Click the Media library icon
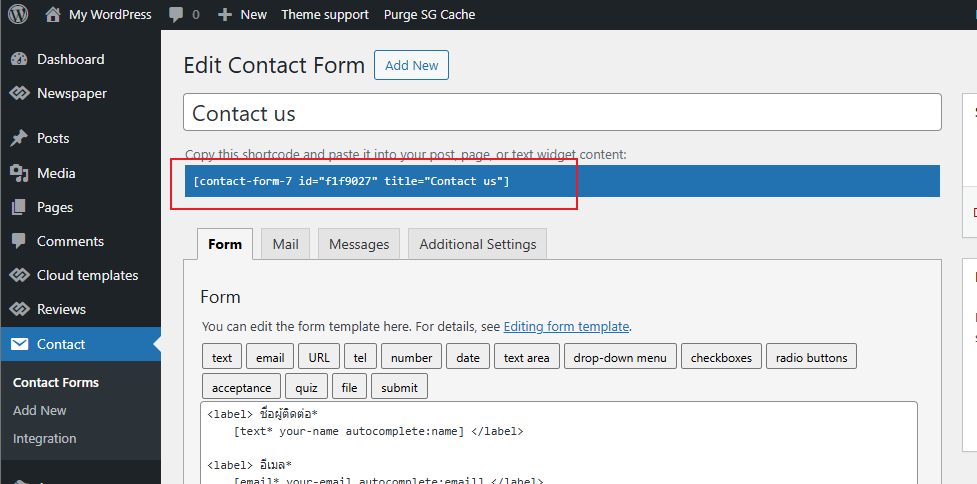This screenshot has width=977, height=484. click(19, 173)
